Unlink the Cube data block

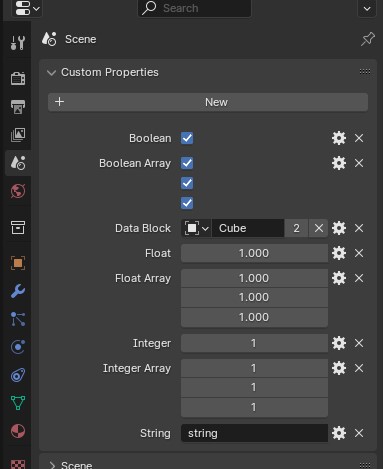(x=319, y=228)
